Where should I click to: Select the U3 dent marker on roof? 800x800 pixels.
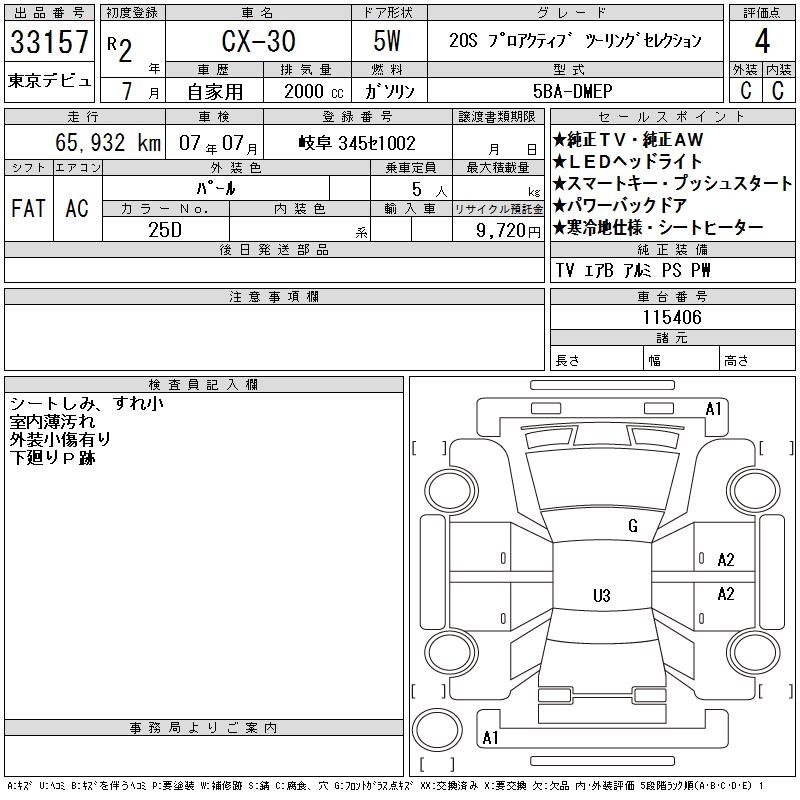(601, 596)
